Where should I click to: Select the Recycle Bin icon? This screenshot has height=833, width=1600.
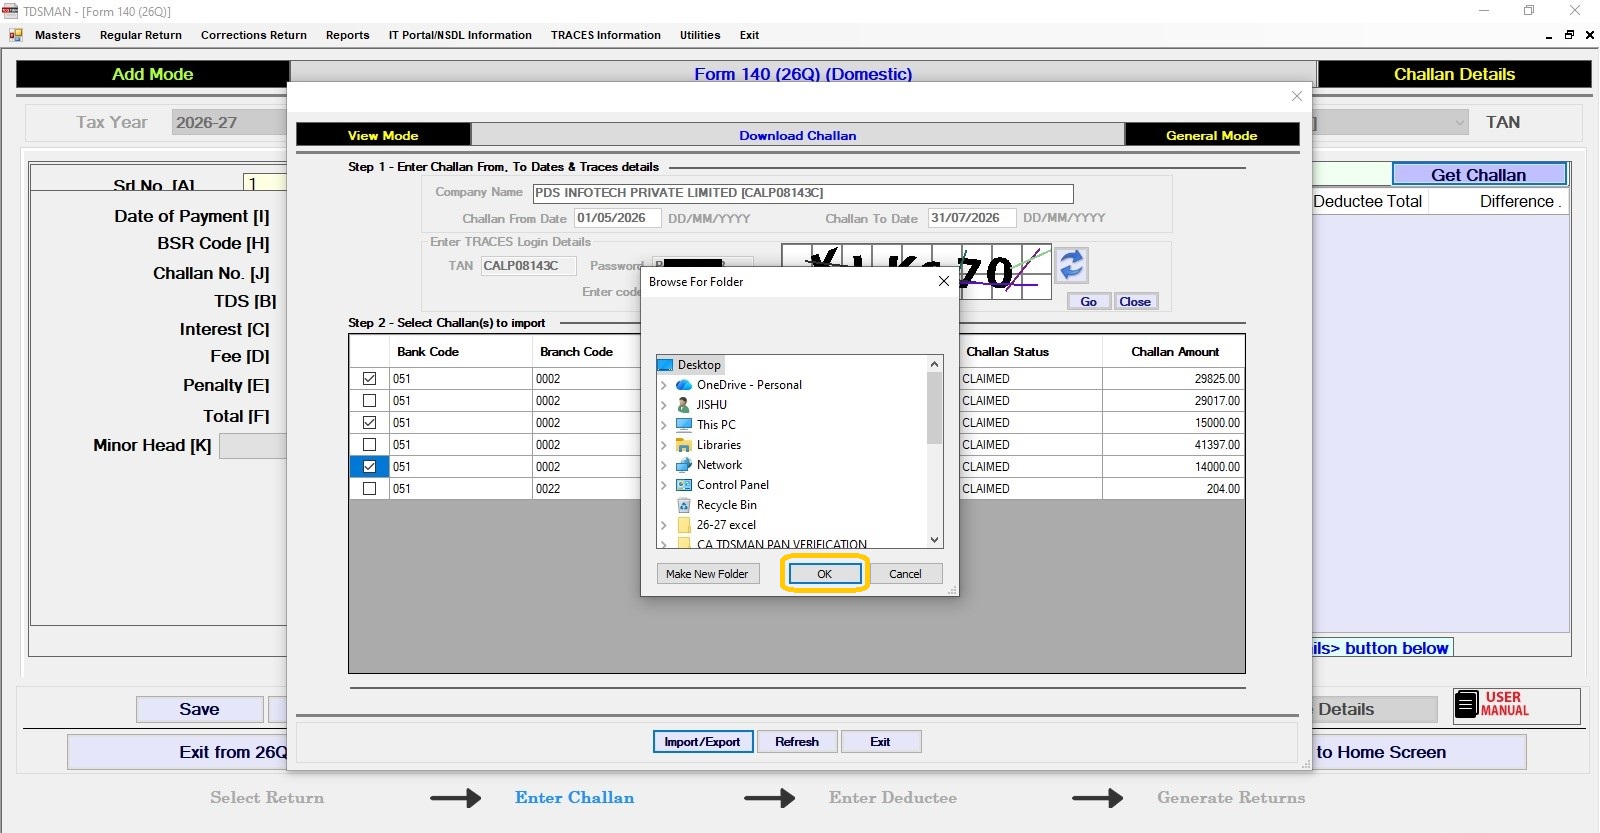pyautogui.click(x=684, y=505)
